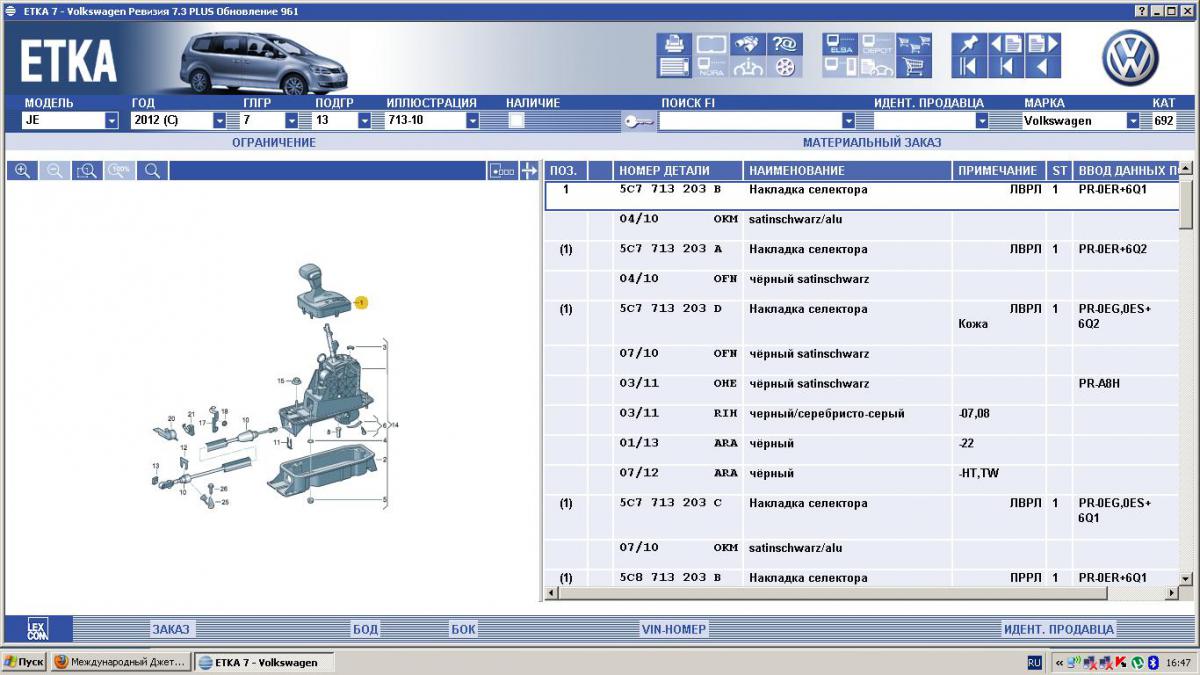Open the binoculars search tool
Viewport: 1200px width, 675px height.
746,44
